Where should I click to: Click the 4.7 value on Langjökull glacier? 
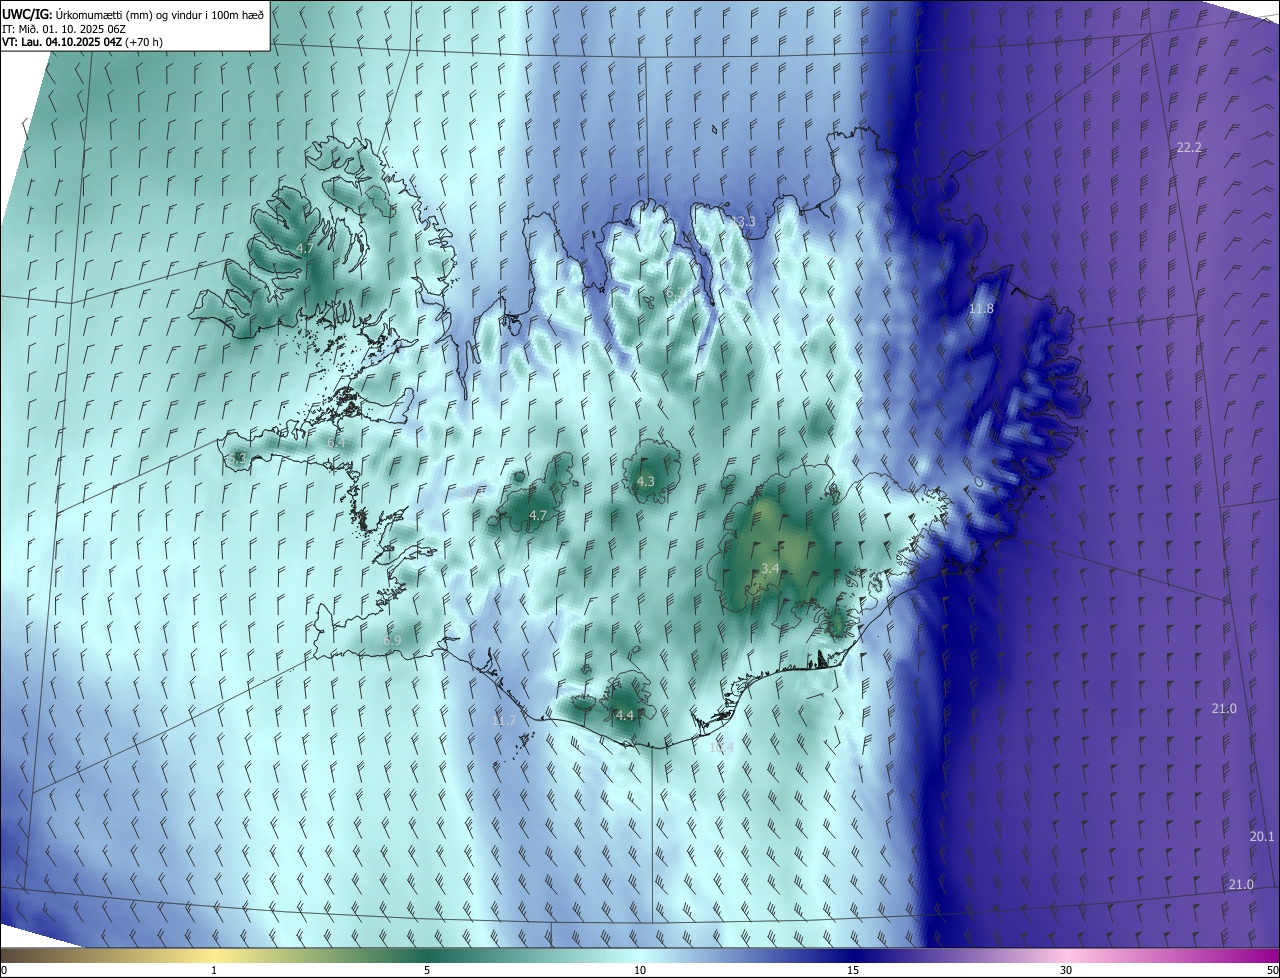[538, 516]
